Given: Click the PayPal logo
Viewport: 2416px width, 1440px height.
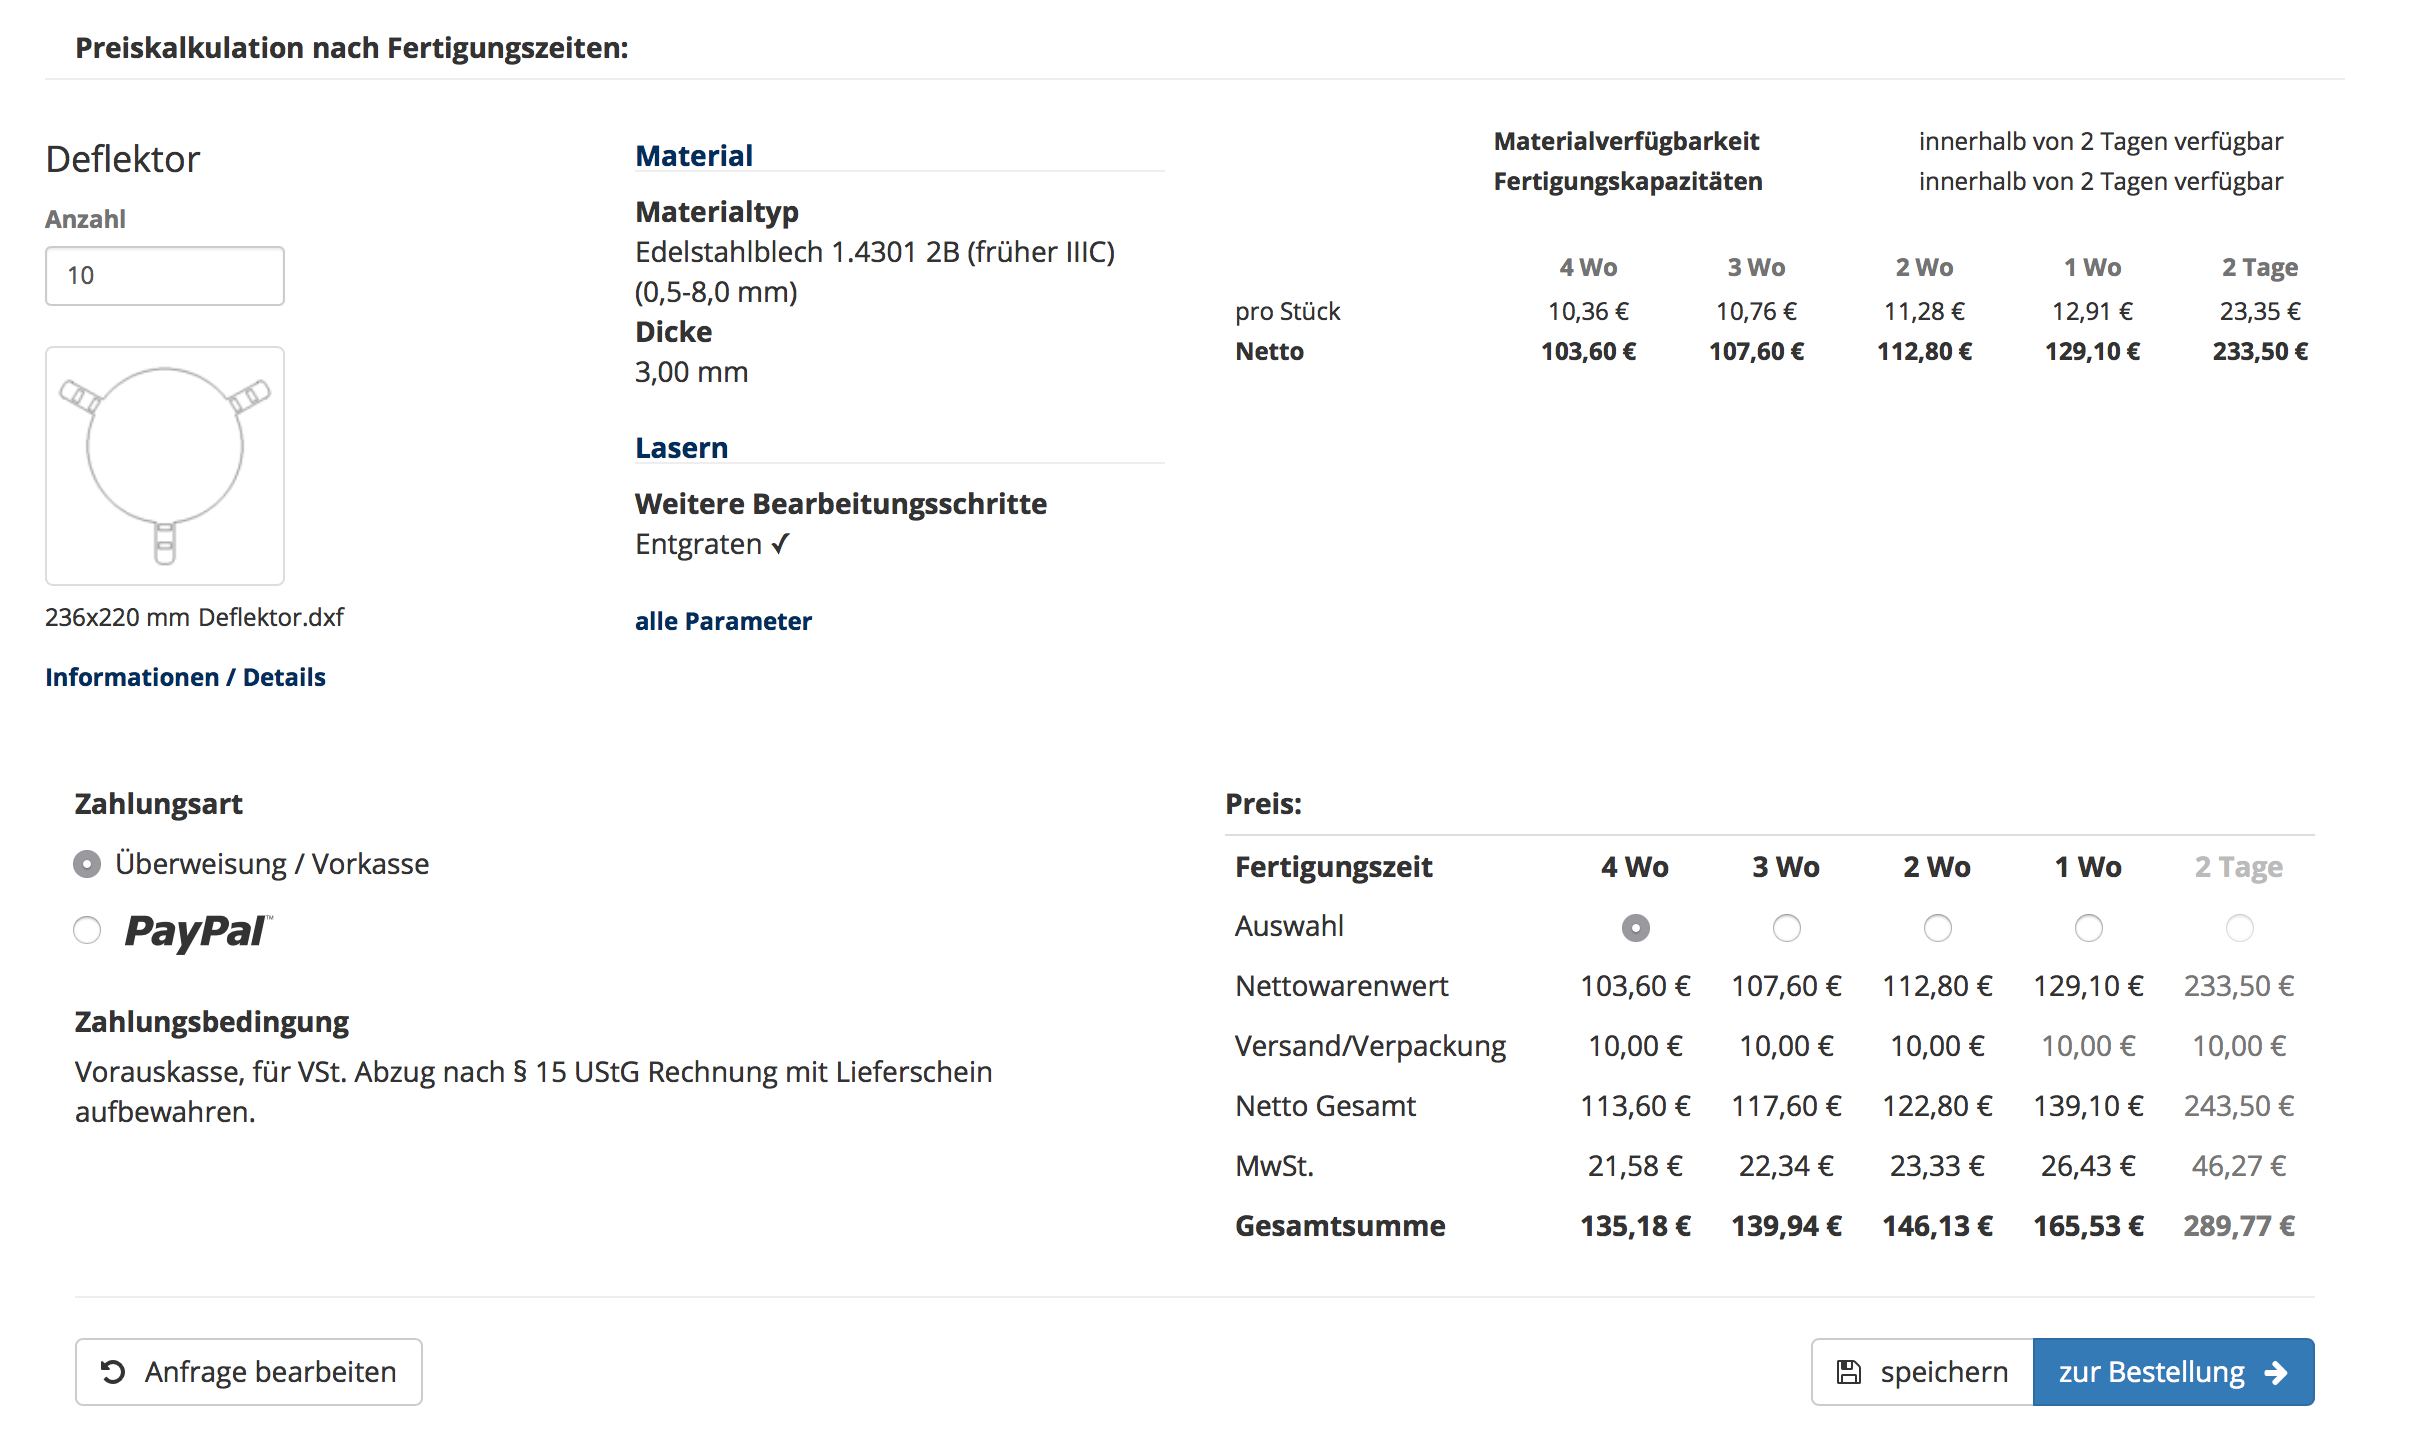Looking at the screenshot, I should pyautogui.click(x=197, y=931).
